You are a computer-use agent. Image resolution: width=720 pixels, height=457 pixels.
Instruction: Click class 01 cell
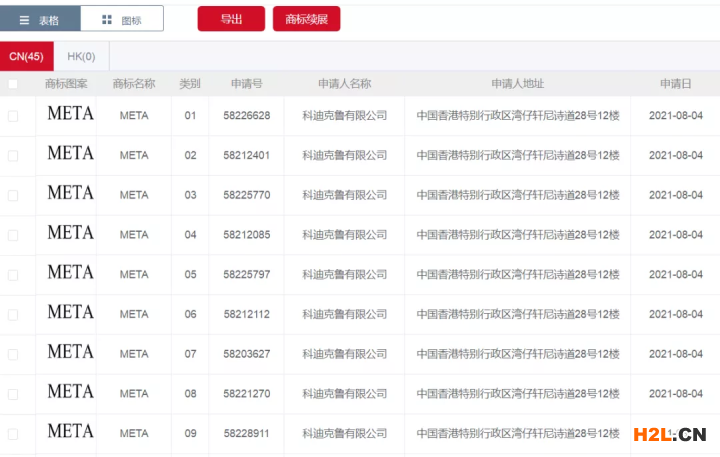(190, 116)
